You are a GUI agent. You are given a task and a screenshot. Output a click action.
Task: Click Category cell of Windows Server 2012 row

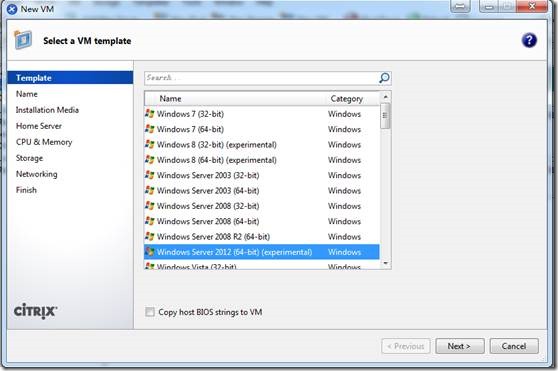(x=344, y=252)
